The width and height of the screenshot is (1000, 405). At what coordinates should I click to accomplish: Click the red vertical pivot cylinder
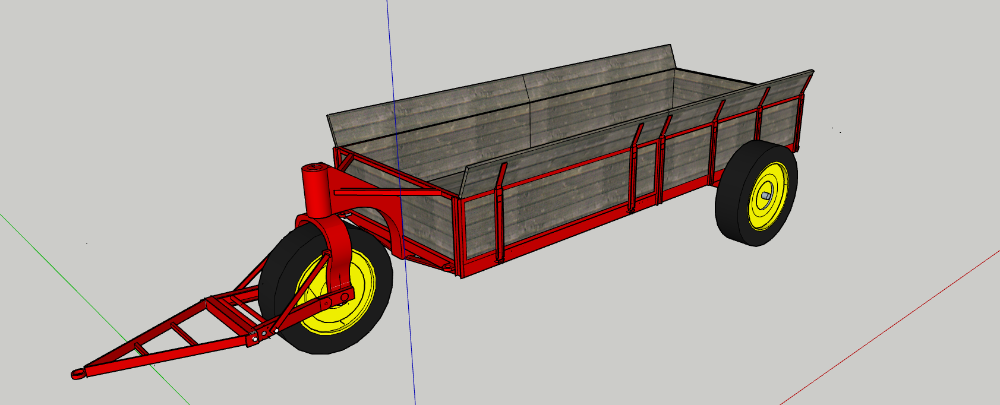pos(316,192)
